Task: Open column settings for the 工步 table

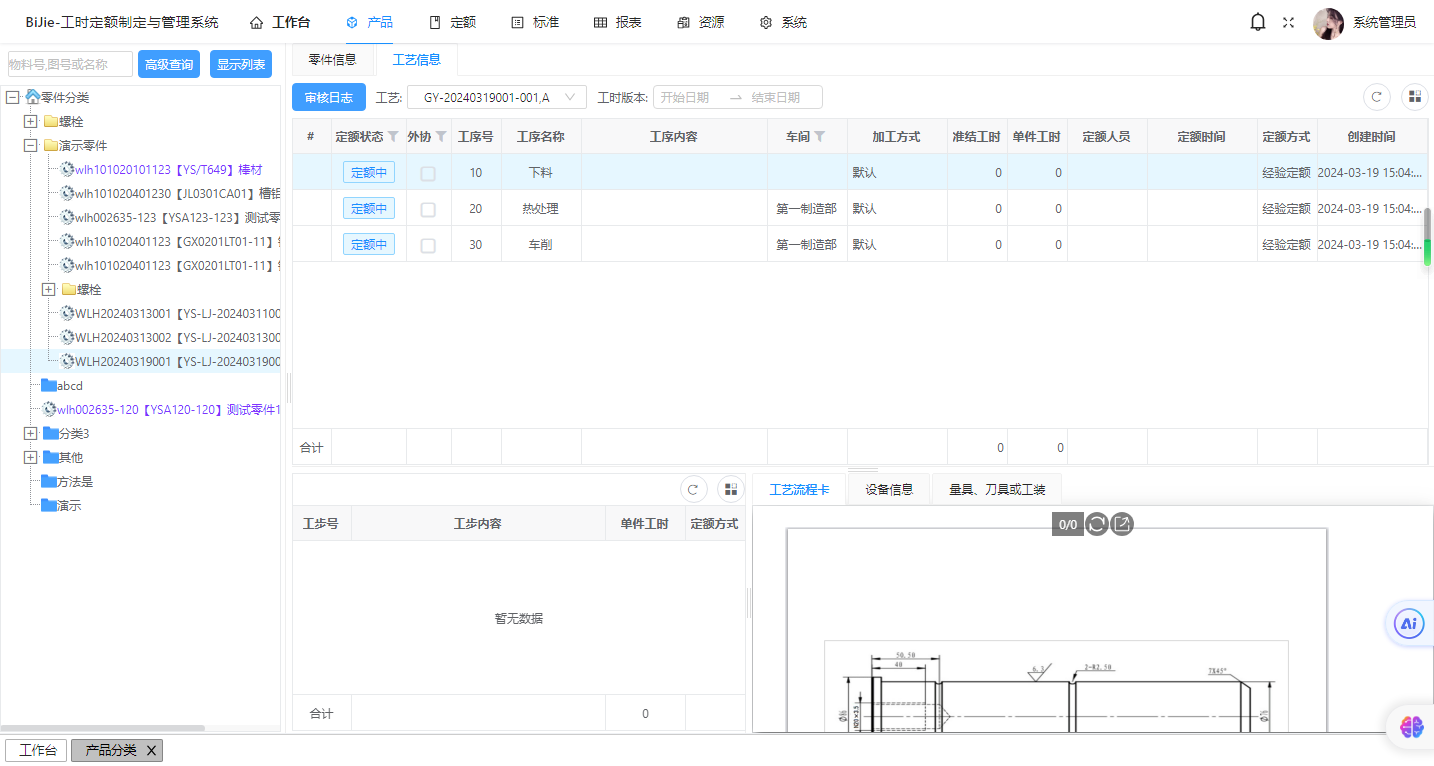Action: (x=731, y=489)
